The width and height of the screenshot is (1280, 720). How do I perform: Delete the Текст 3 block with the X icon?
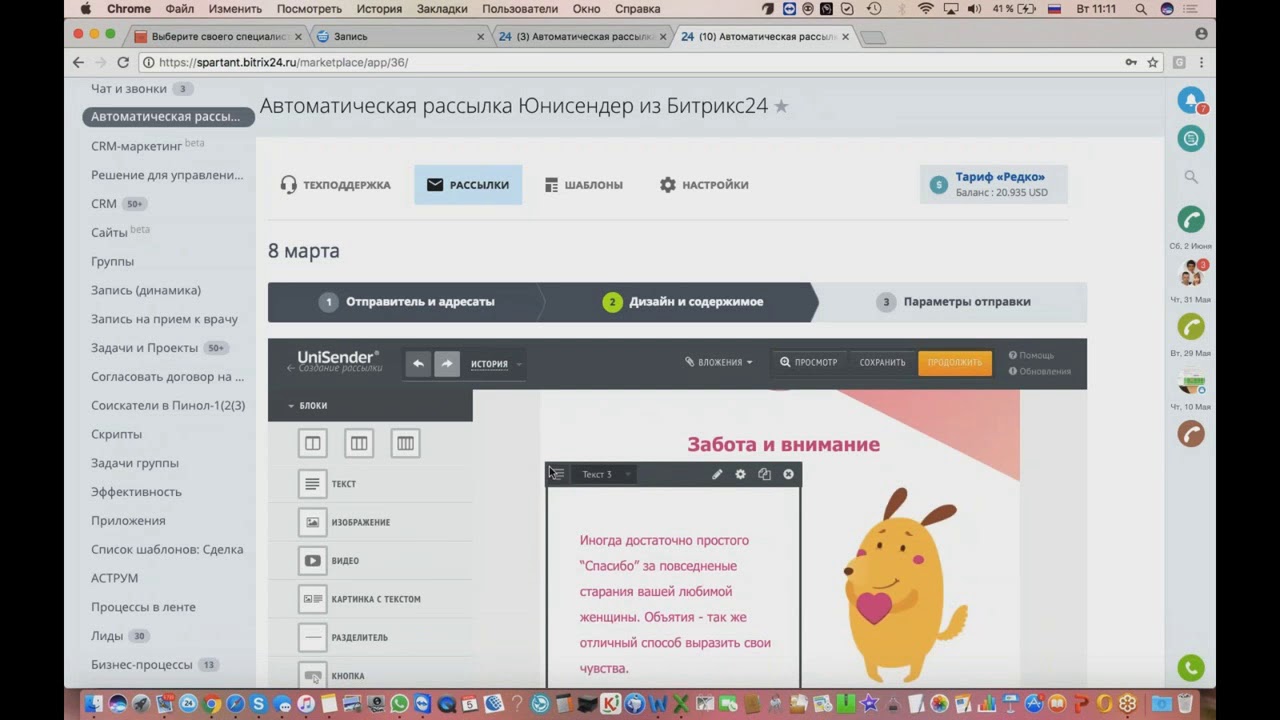click(x=789, y=474)
